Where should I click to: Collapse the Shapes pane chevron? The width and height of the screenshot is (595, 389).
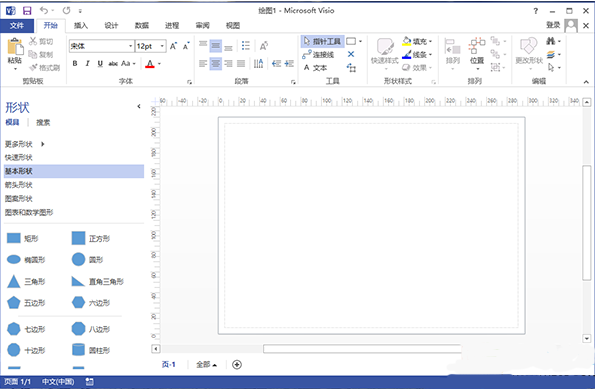coord(139,106)
